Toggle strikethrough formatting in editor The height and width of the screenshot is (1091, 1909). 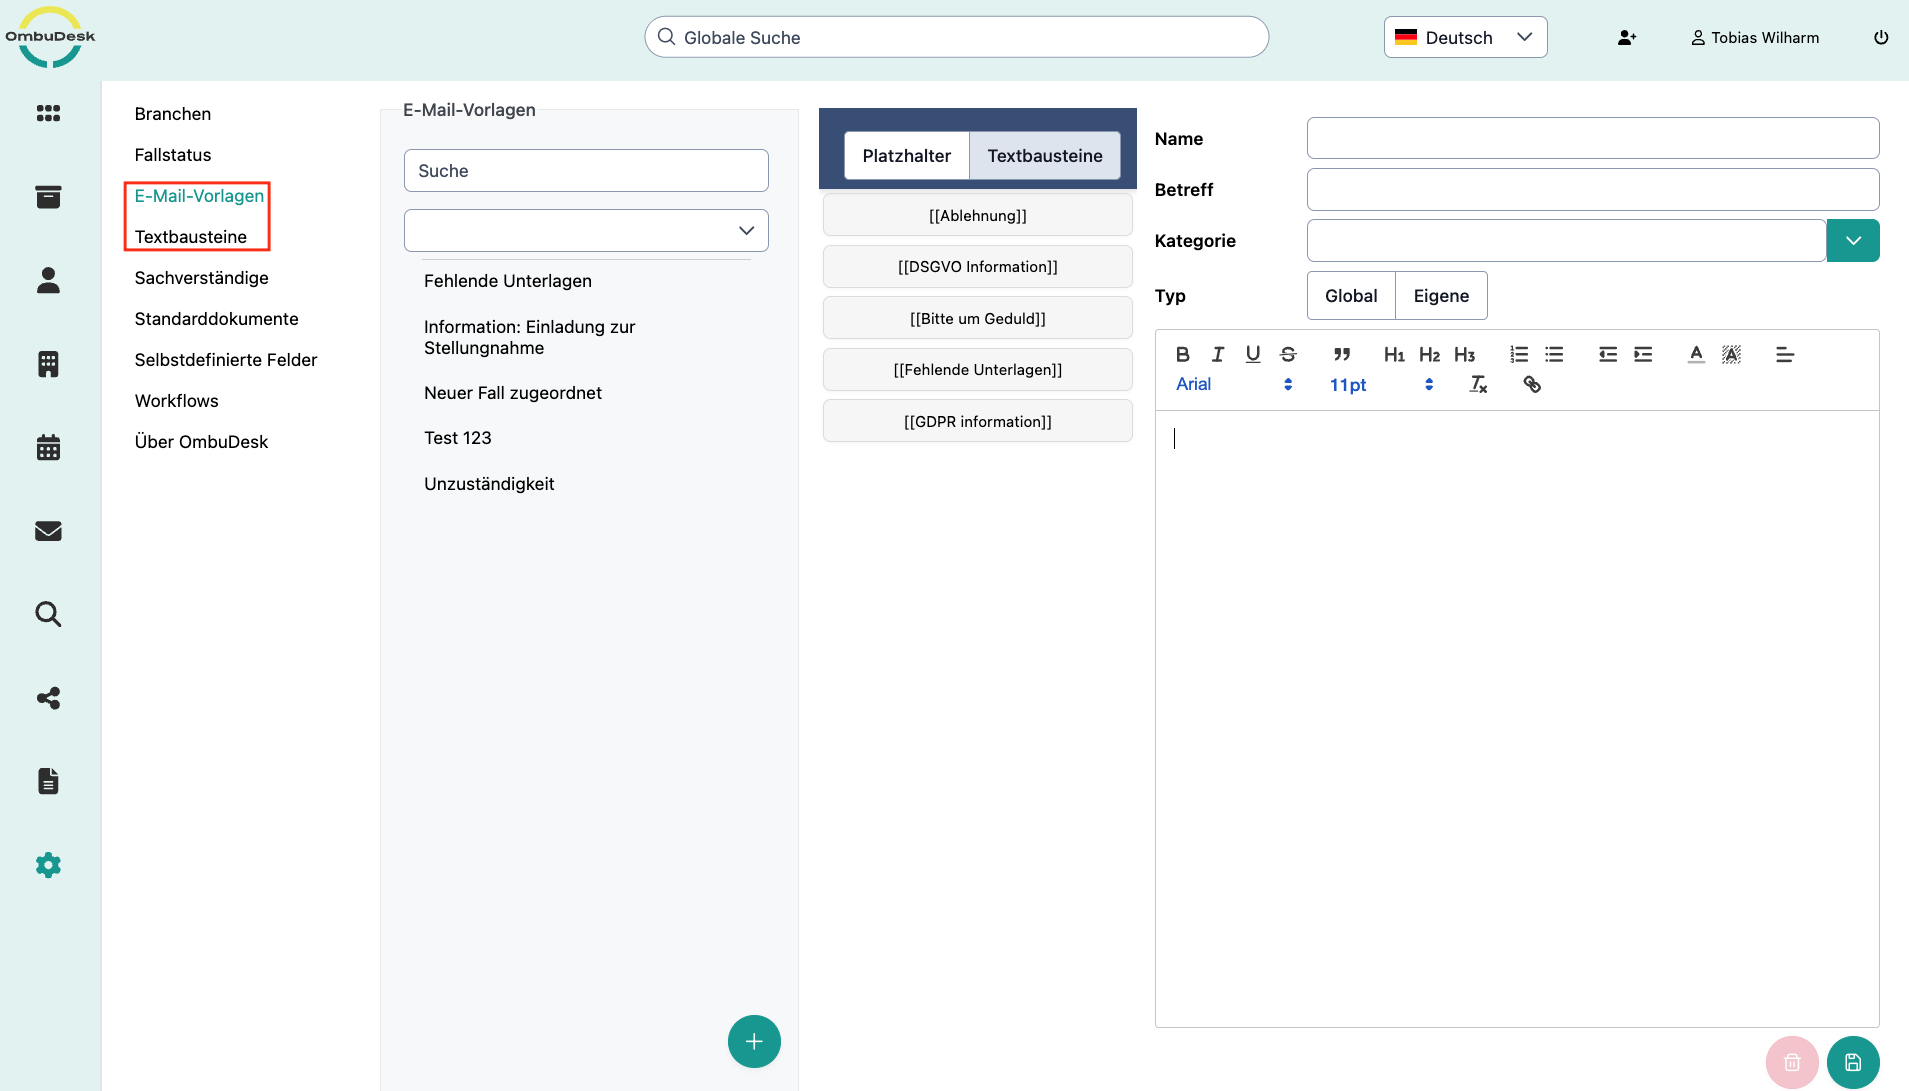[1288, 354]
